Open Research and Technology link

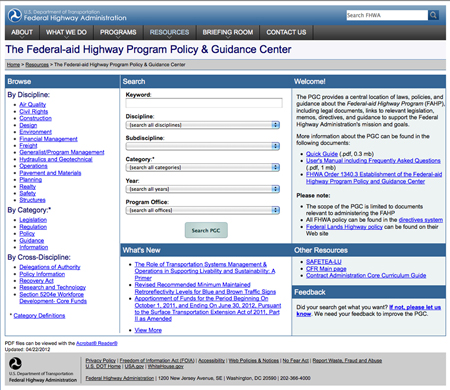[x=53, y=288]
